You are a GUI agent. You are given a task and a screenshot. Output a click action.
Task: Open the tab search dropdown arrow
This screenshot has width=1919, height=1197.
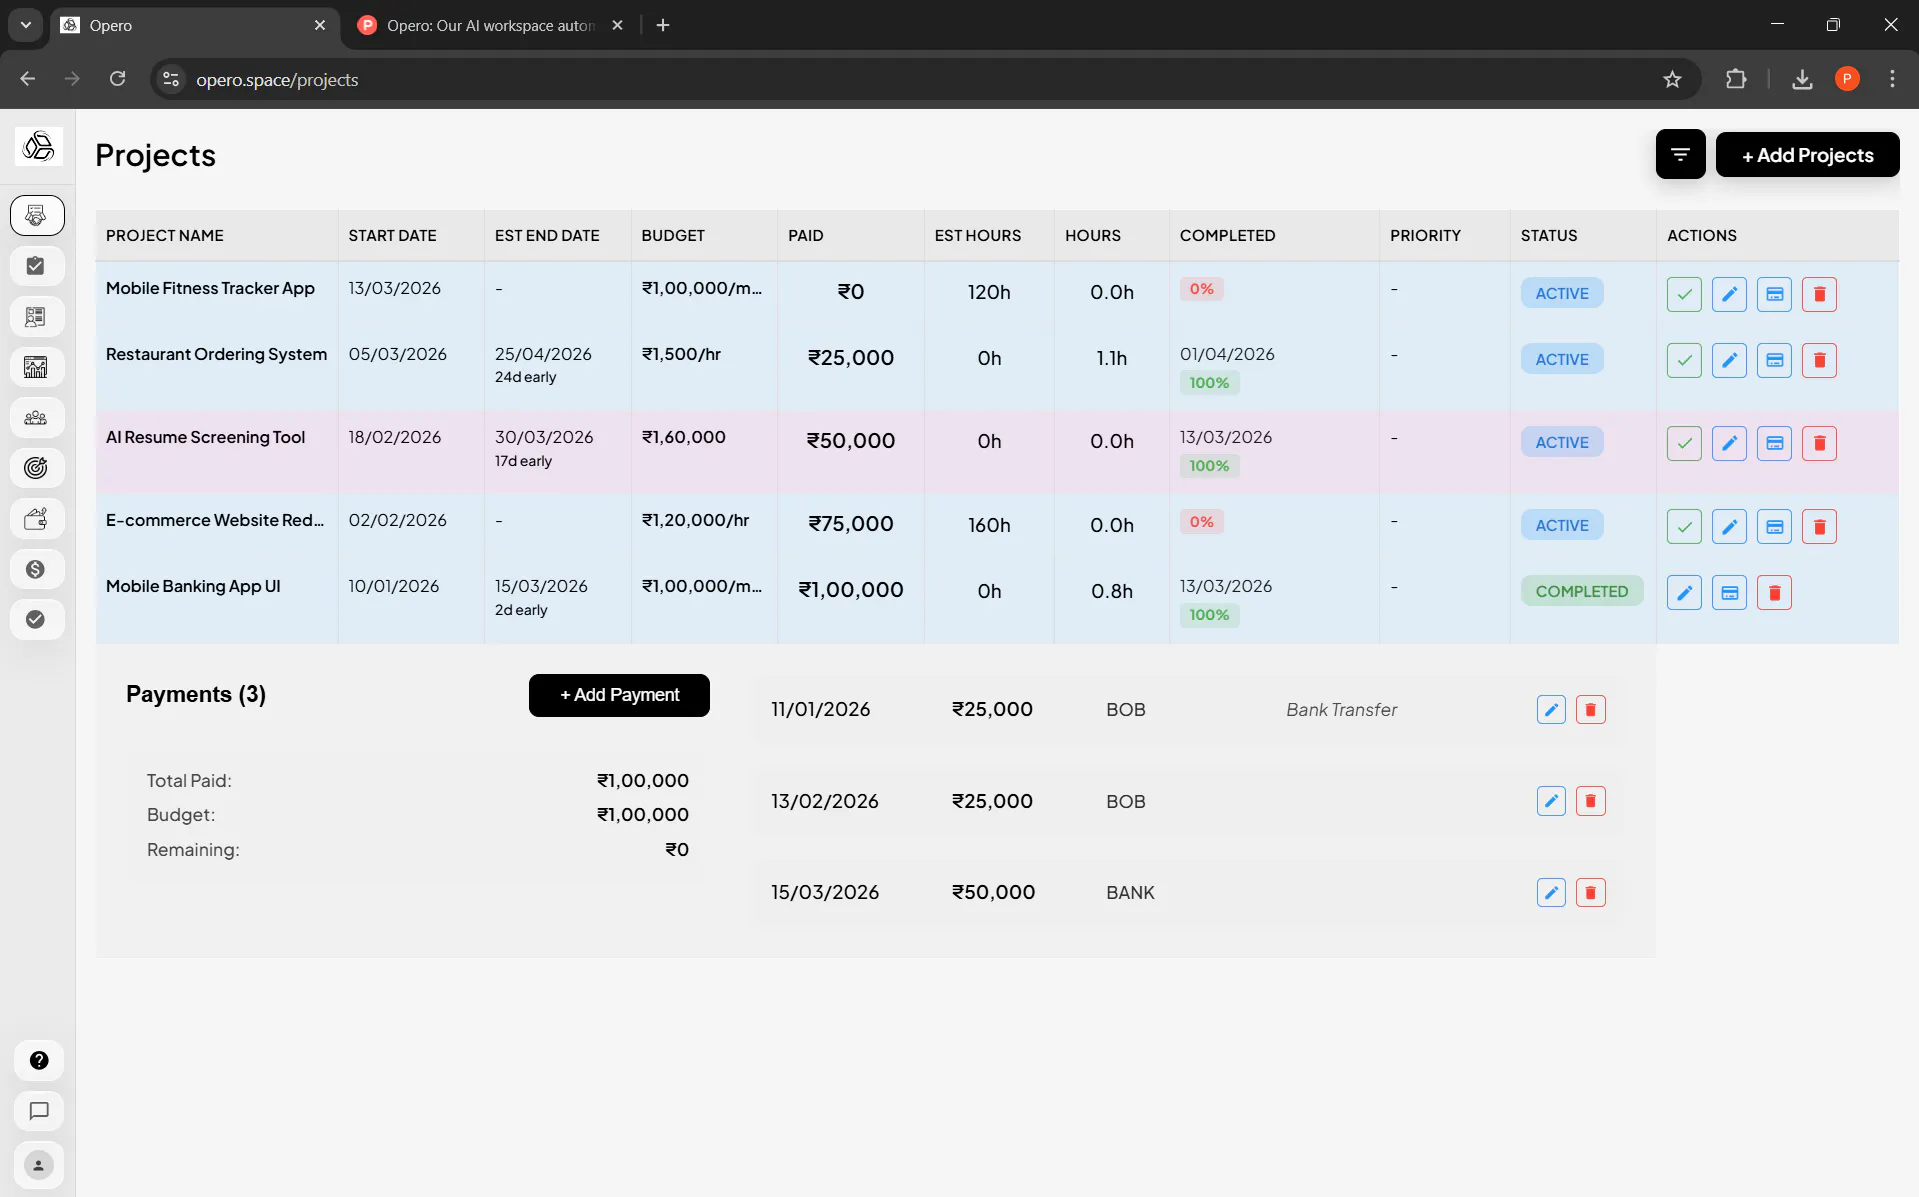[26, 25]
